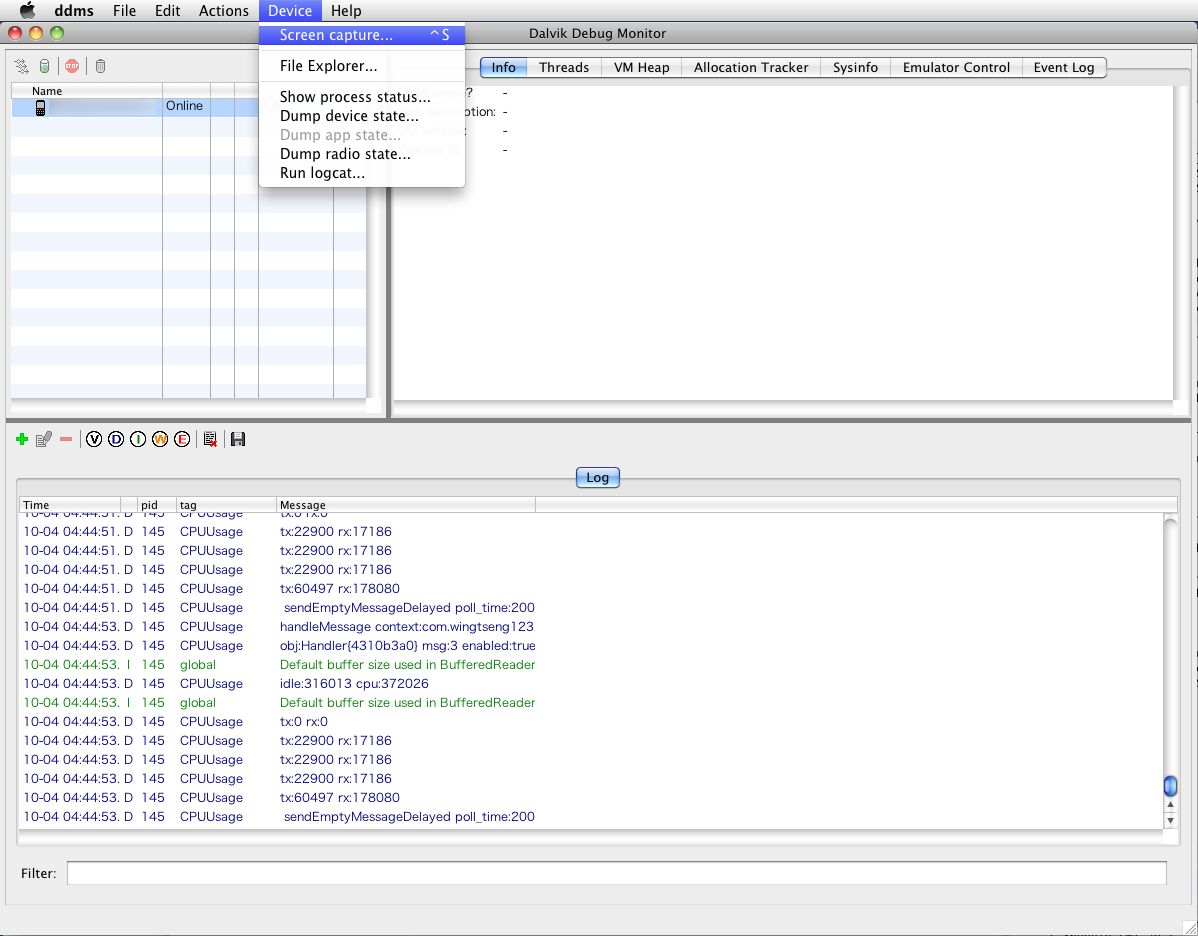1198x936 pixels.
Task: Click log scrollbar down arrow
Action: (x=1170, y=821)
